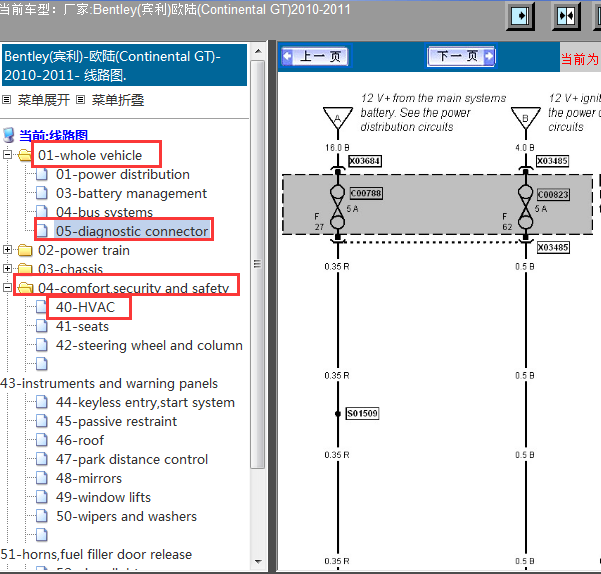Click the right-arrow panel icon in top toolbar
This screenshot has width=601, height=574.
click(520, 16)
